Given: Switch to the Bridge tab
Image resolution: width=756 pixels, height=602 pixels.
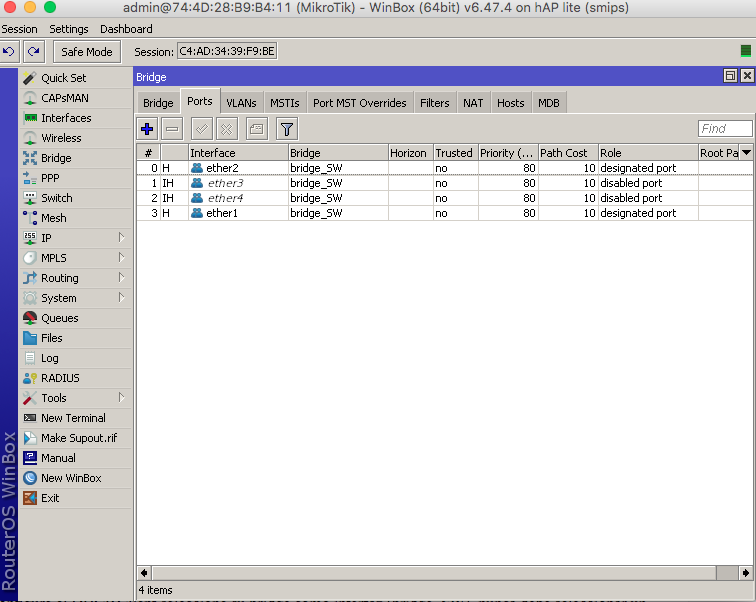Looking at the screenshot, I should [158, 103].
